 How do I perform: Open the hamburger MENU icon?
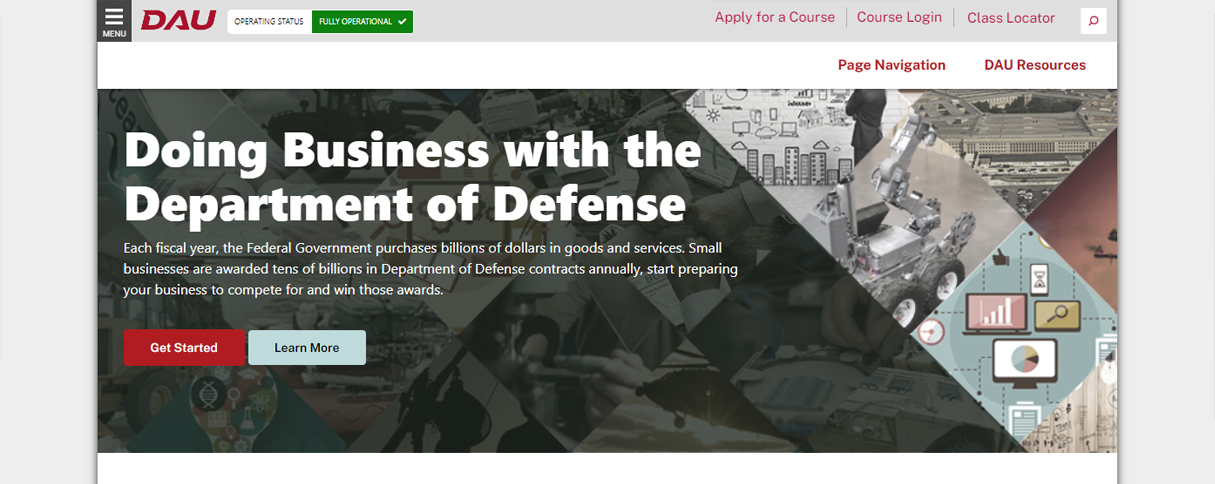114,20
